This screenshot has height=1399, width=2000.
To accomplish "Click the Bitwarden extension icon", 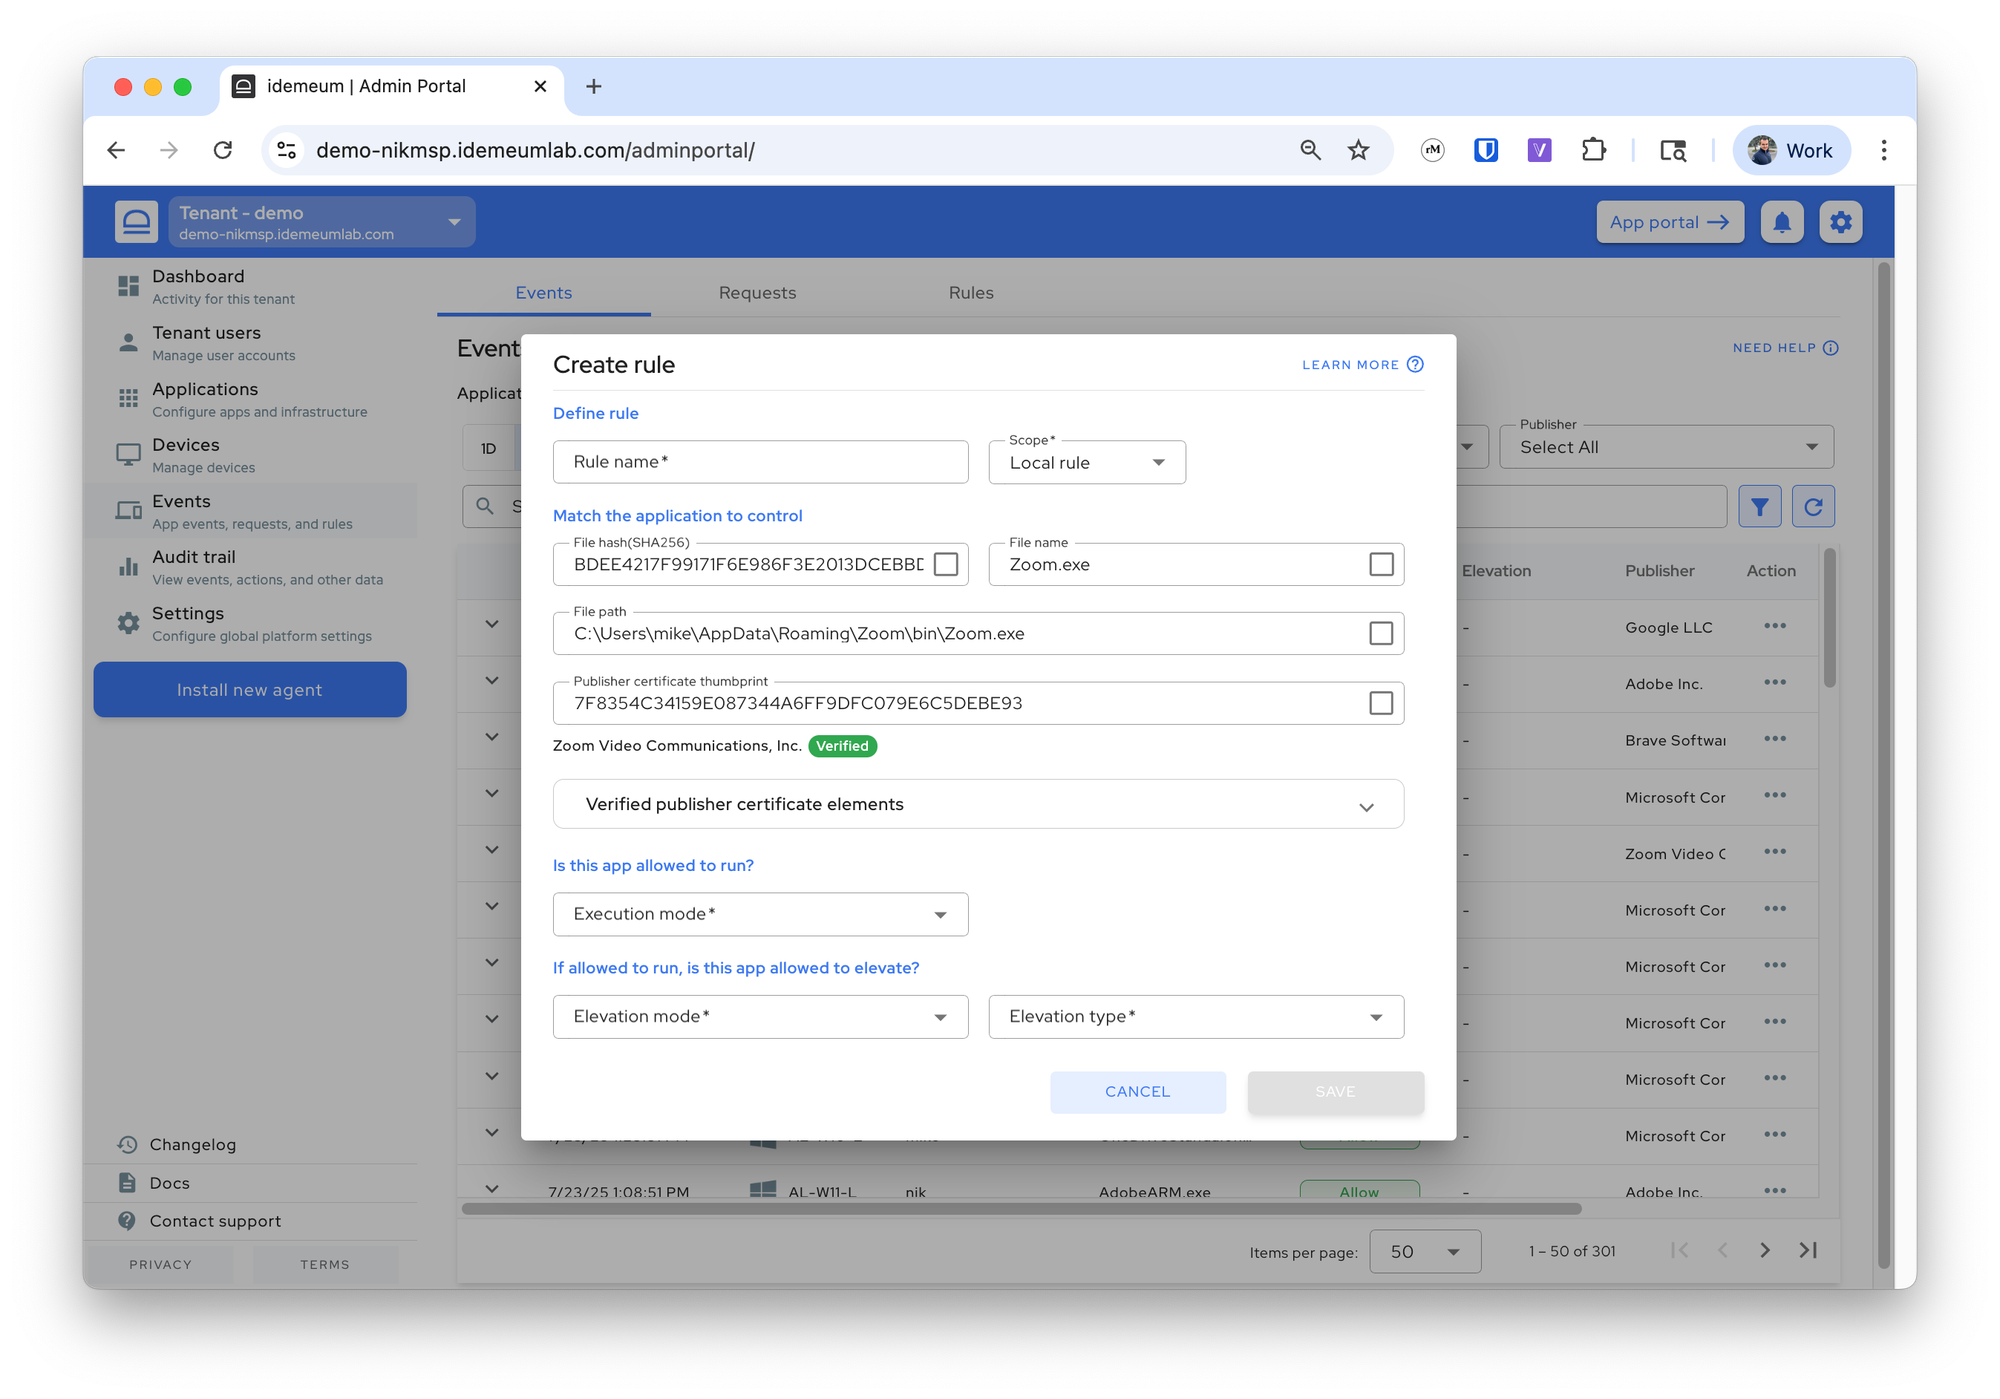I will (1486, 150).
